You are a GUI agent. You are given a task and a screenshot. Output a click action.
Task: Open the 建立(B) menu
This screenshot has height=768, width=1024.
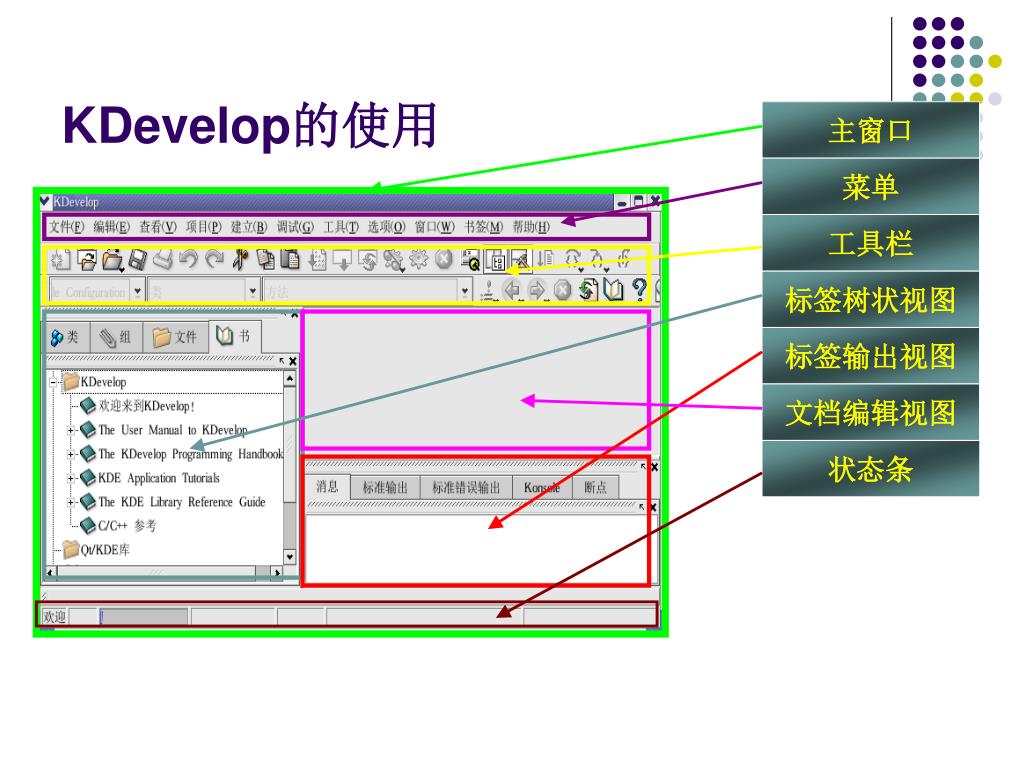coord(249,227)
